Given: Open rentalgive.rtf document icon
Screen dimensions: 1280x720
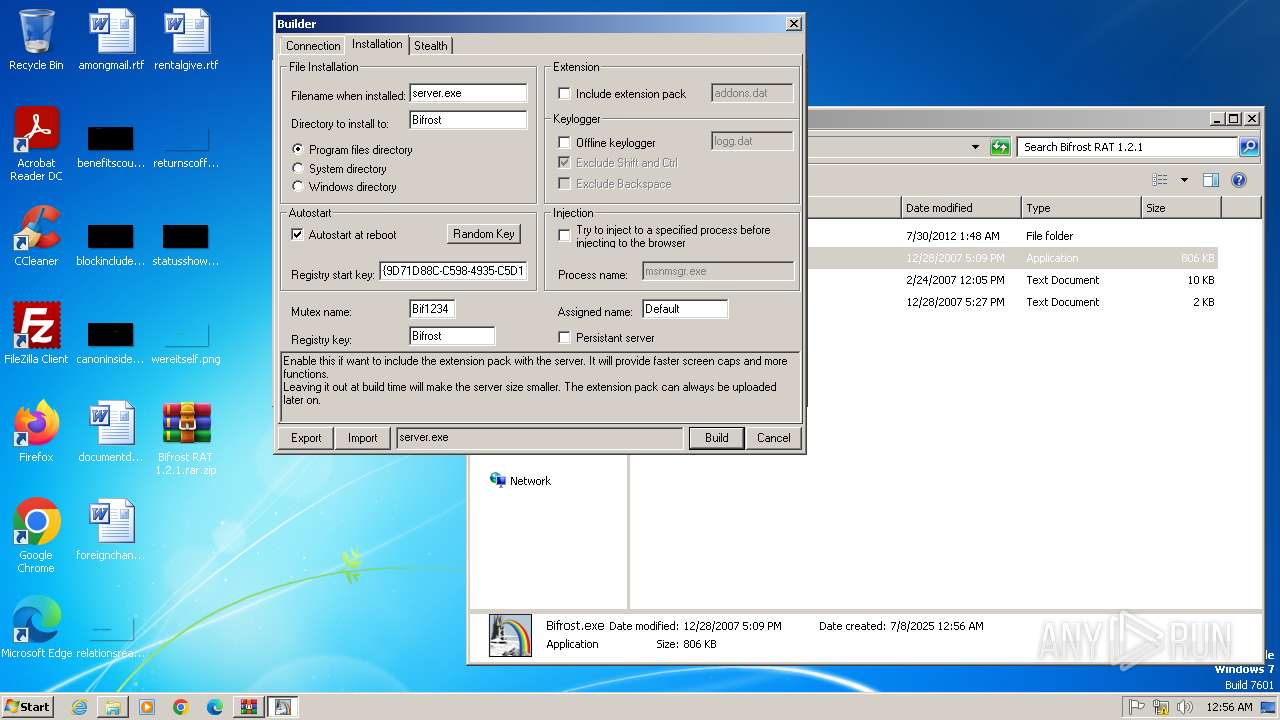Looking at the screenshot, I should [x=186, y=40].
